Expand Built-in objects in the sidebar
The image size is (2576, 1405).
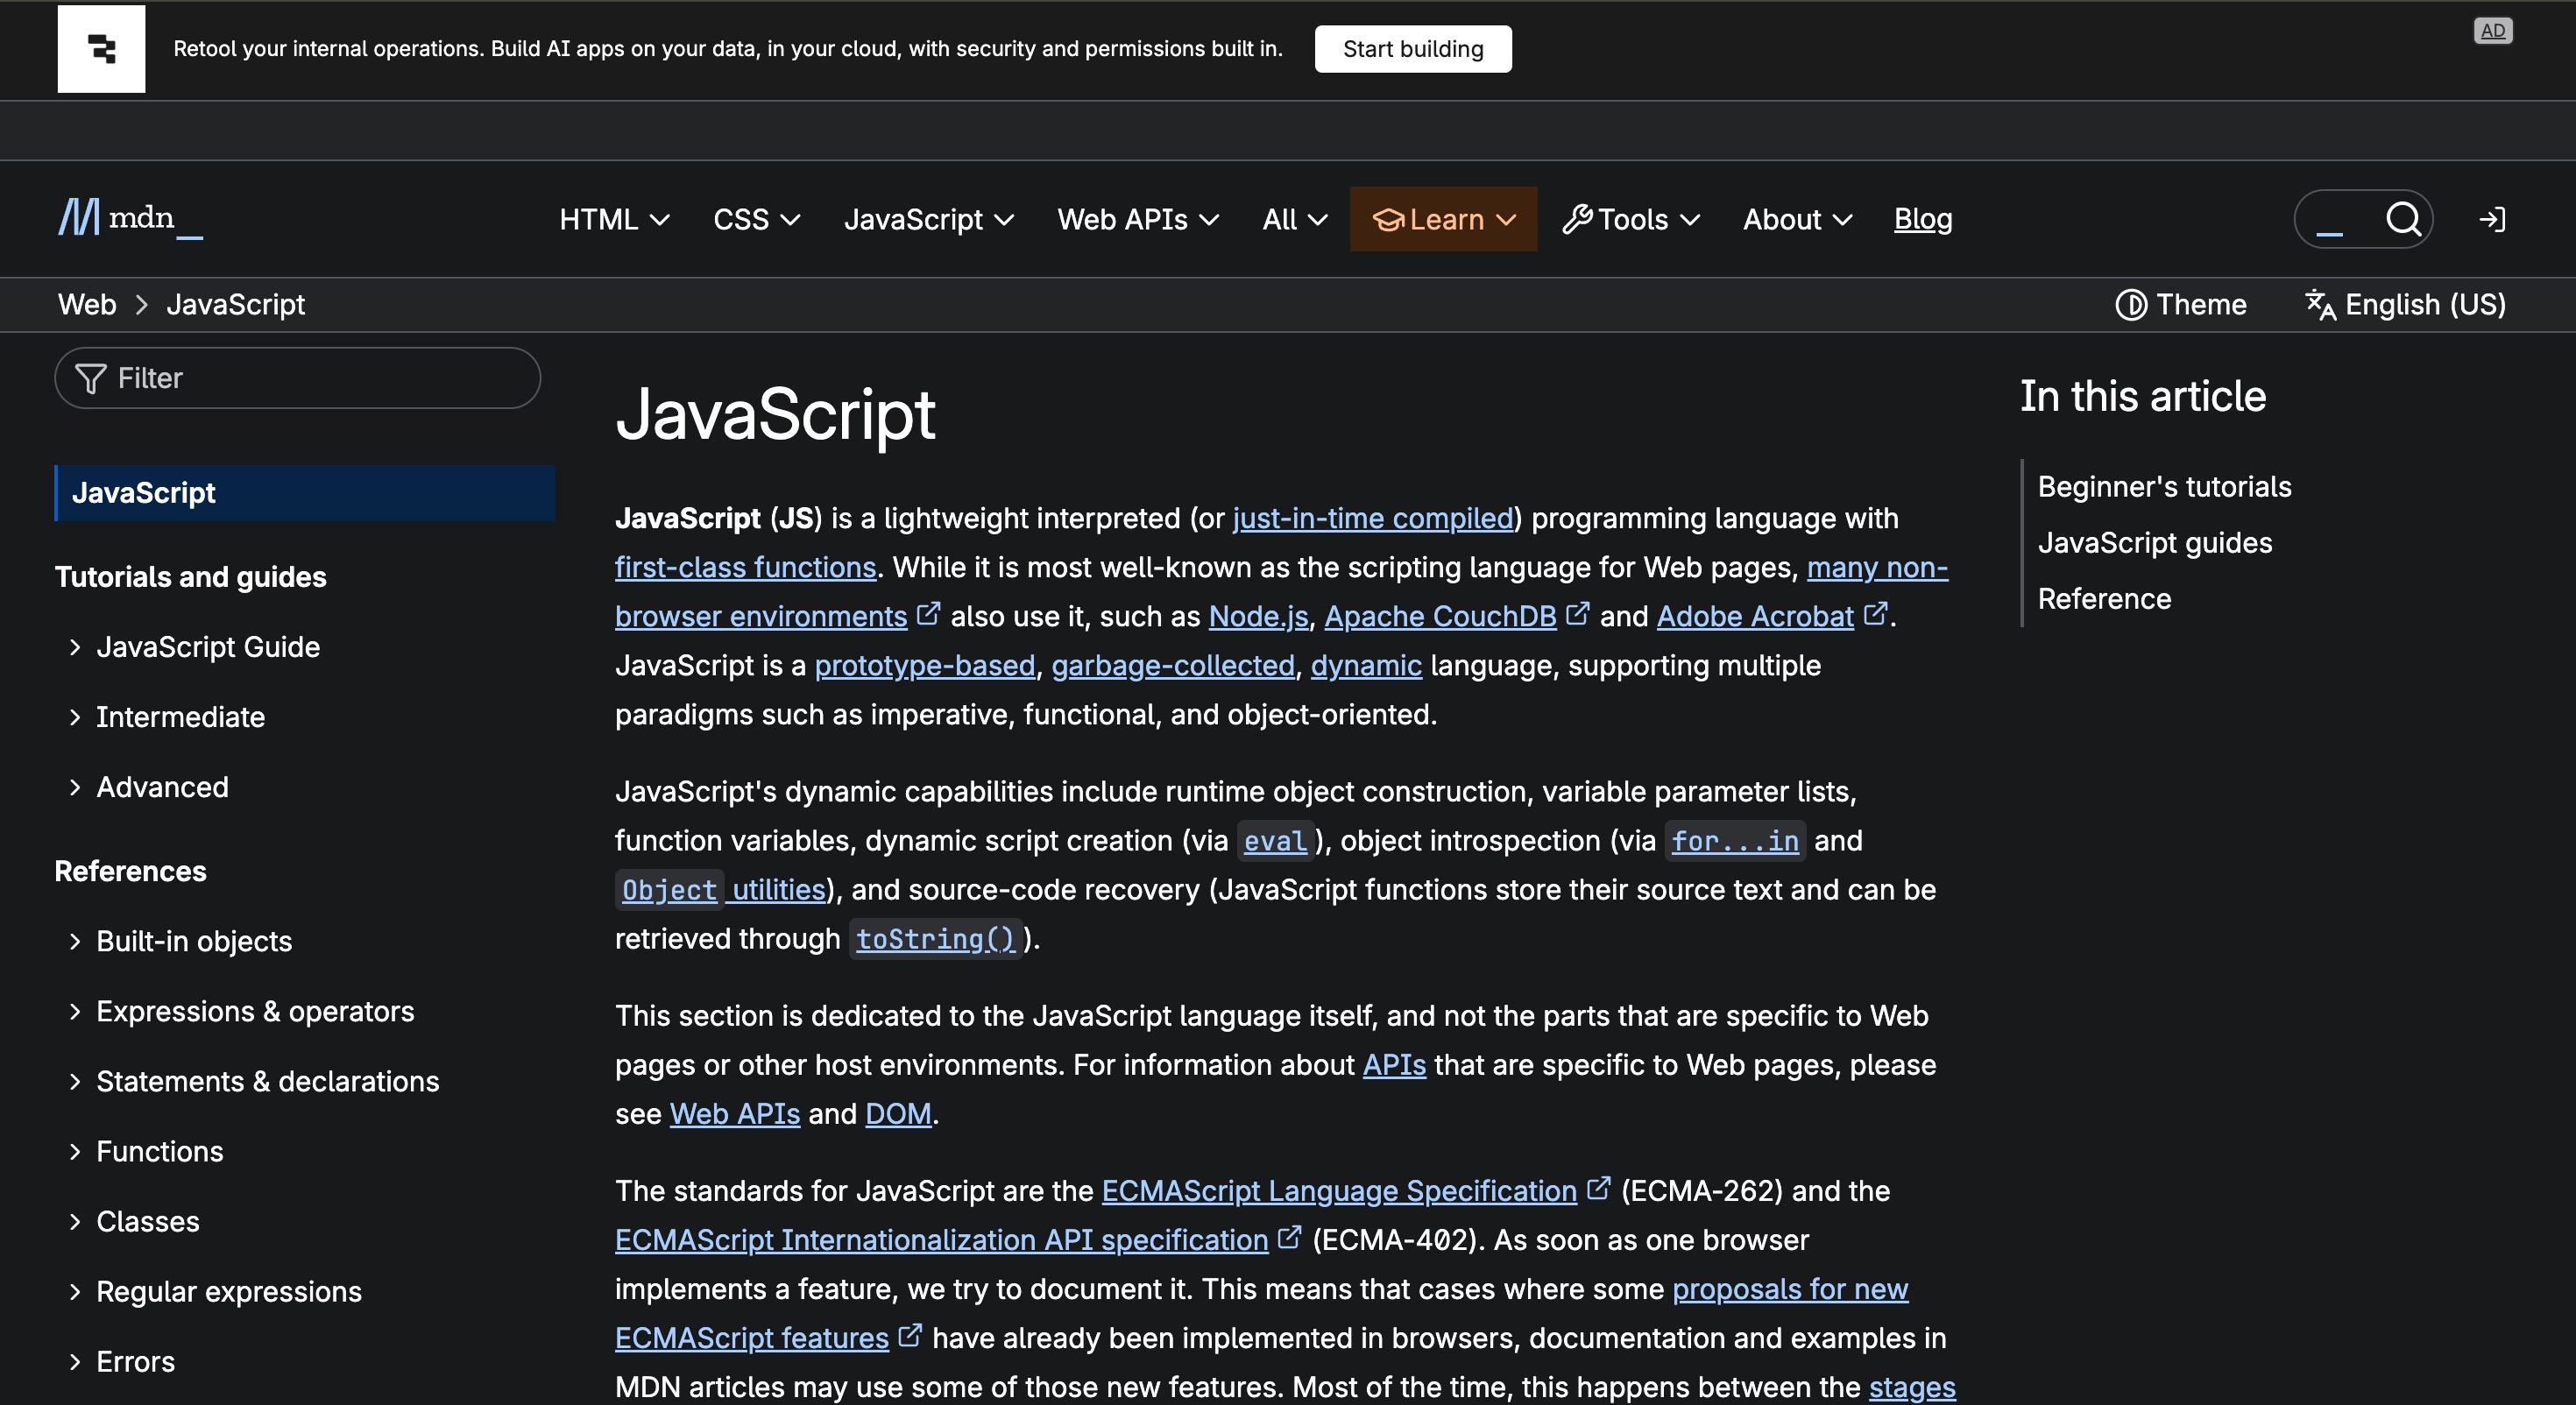[x=75, y=941]
